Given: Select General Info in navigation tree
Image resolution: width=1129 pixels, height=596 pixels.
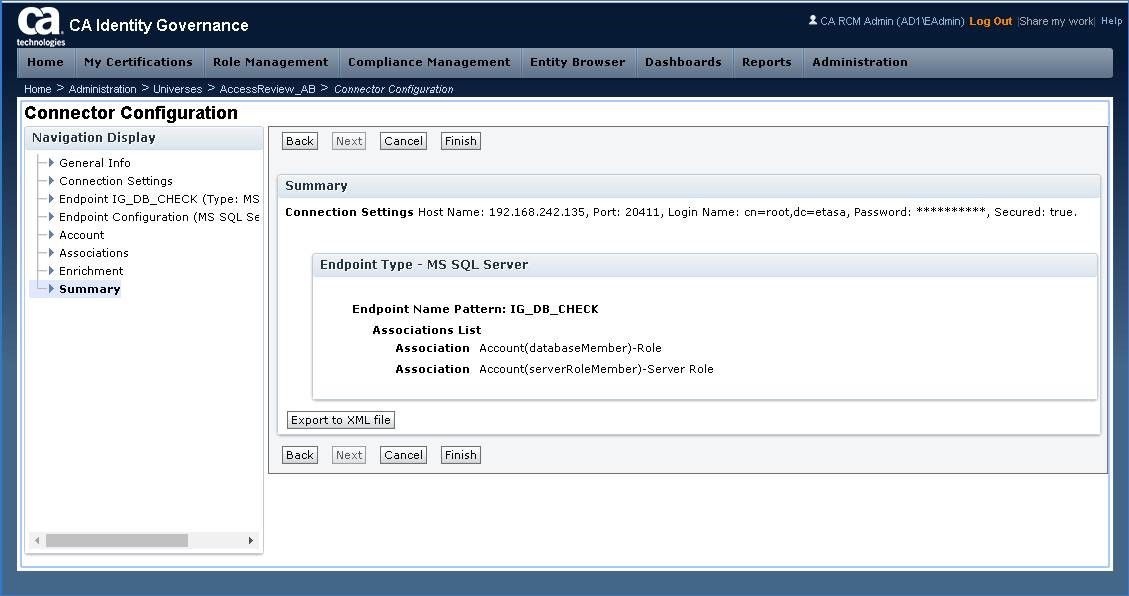Looking at the screenshot, I should tap(95, 163).
